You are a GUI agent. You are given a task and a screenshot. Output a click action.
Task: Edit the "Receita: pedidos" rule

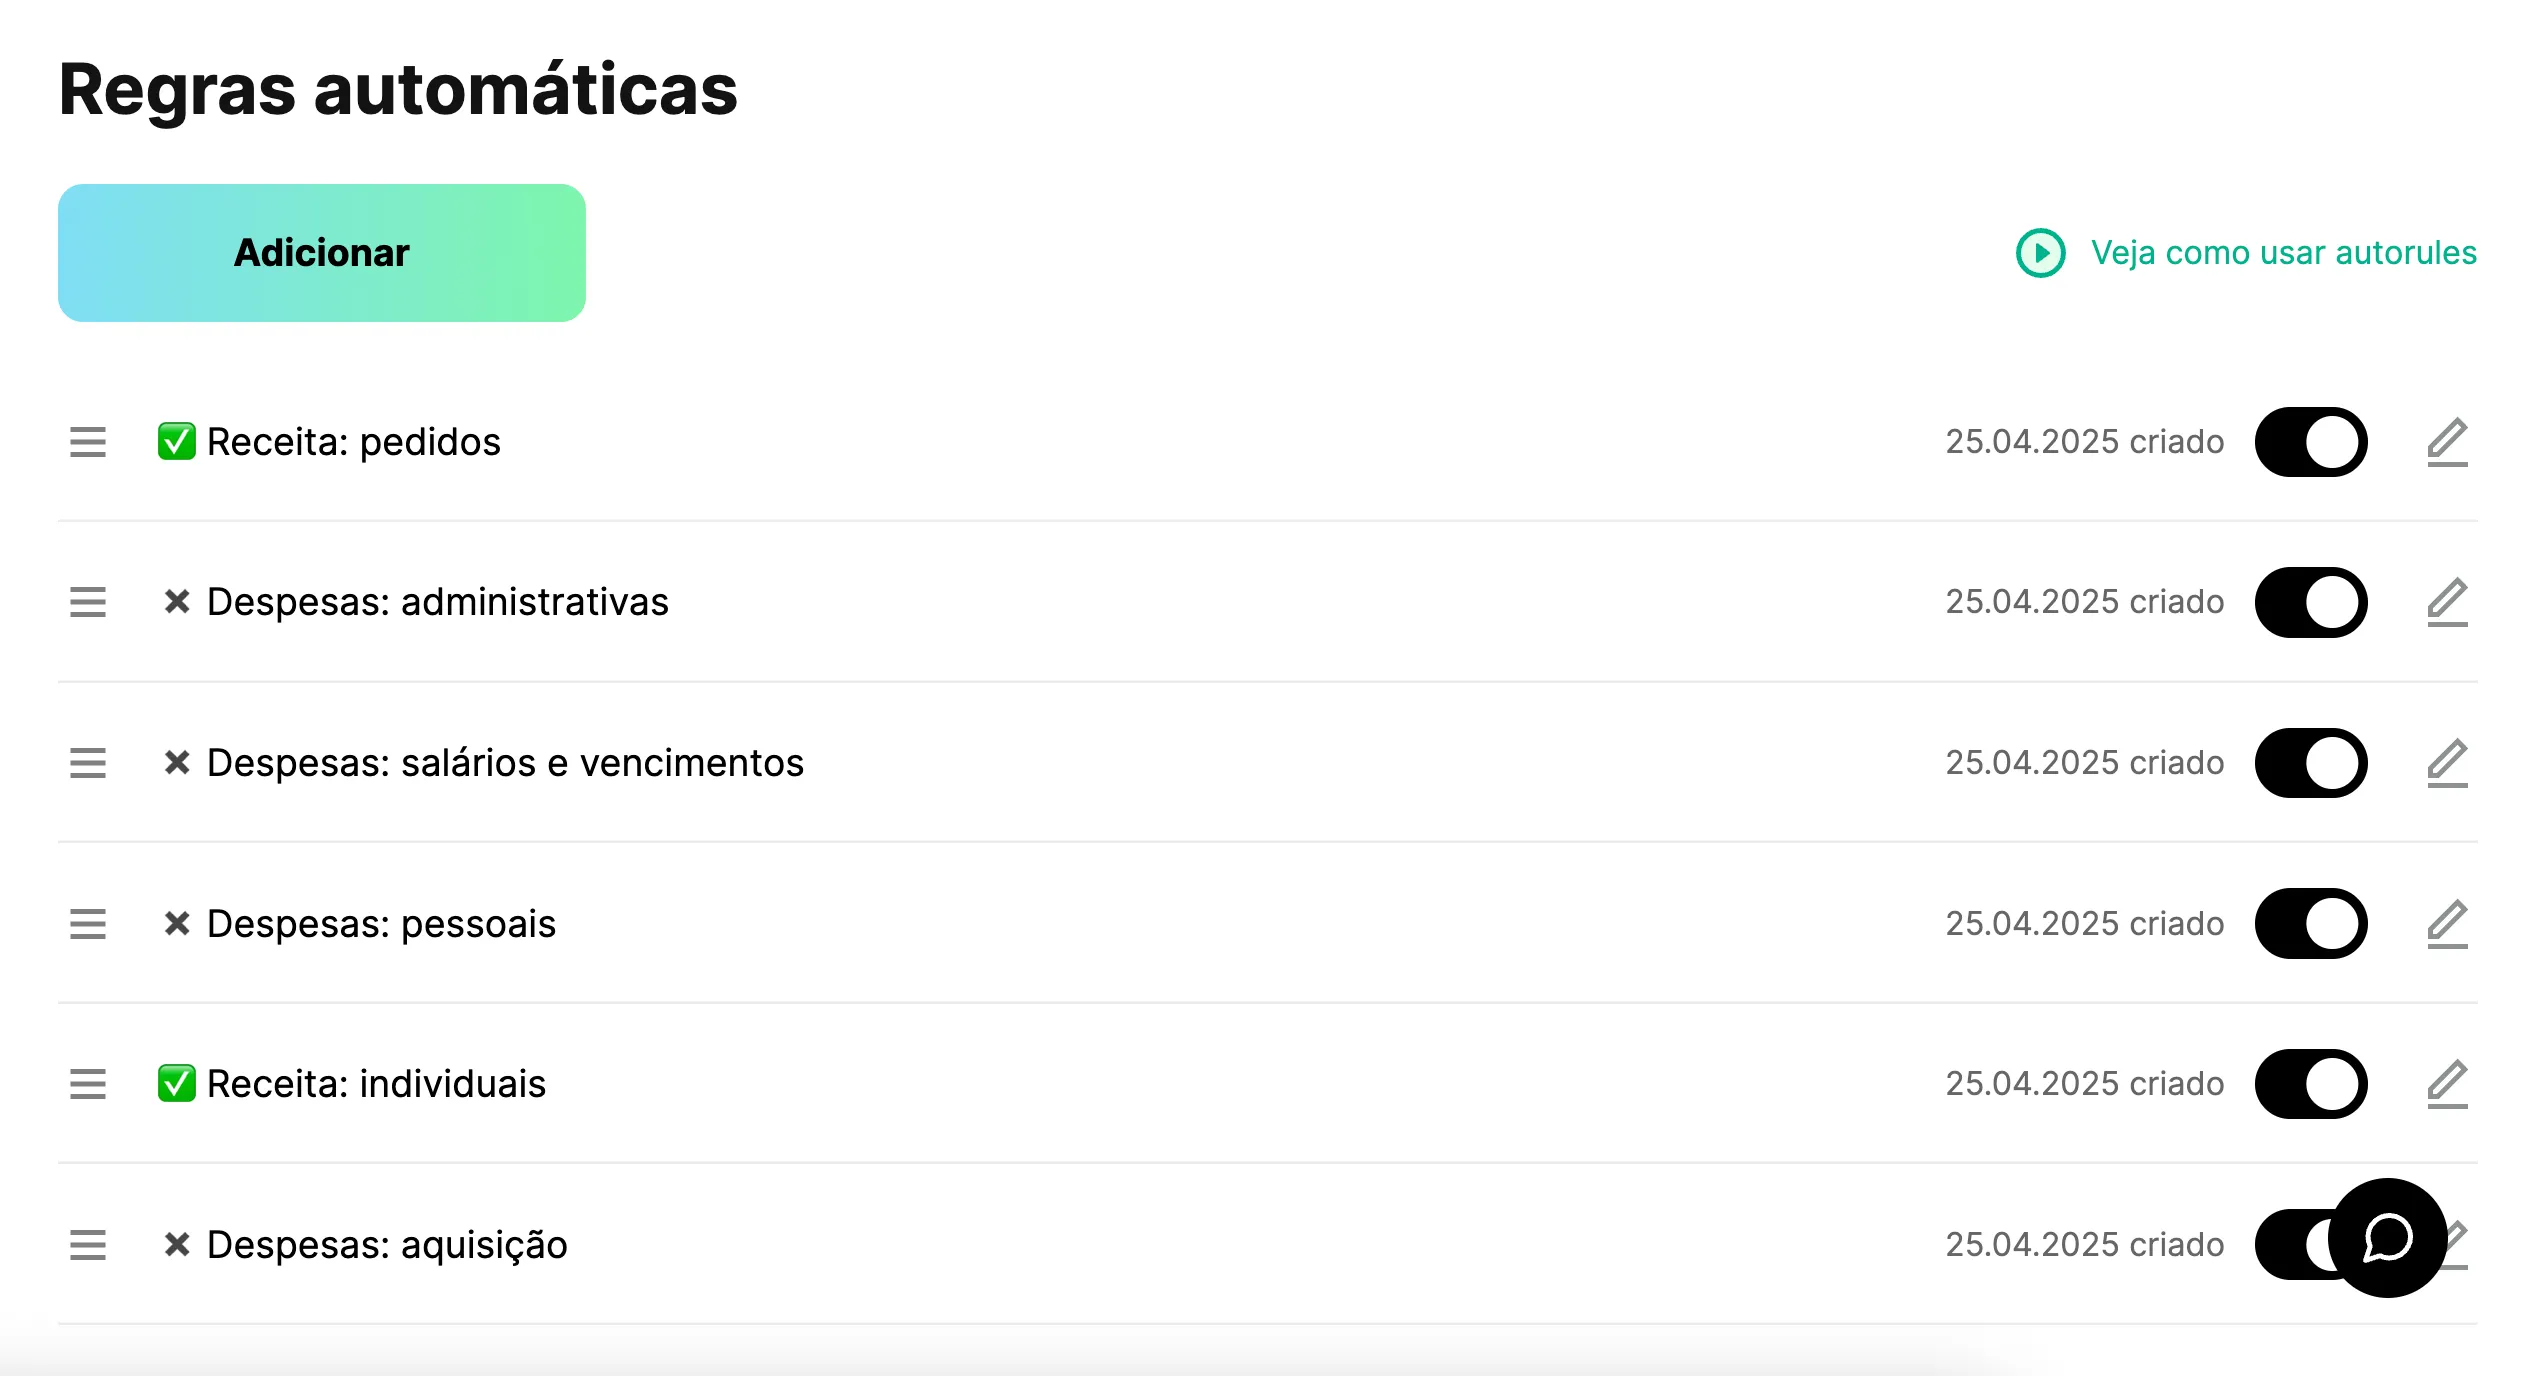(x=2447, y=441)
